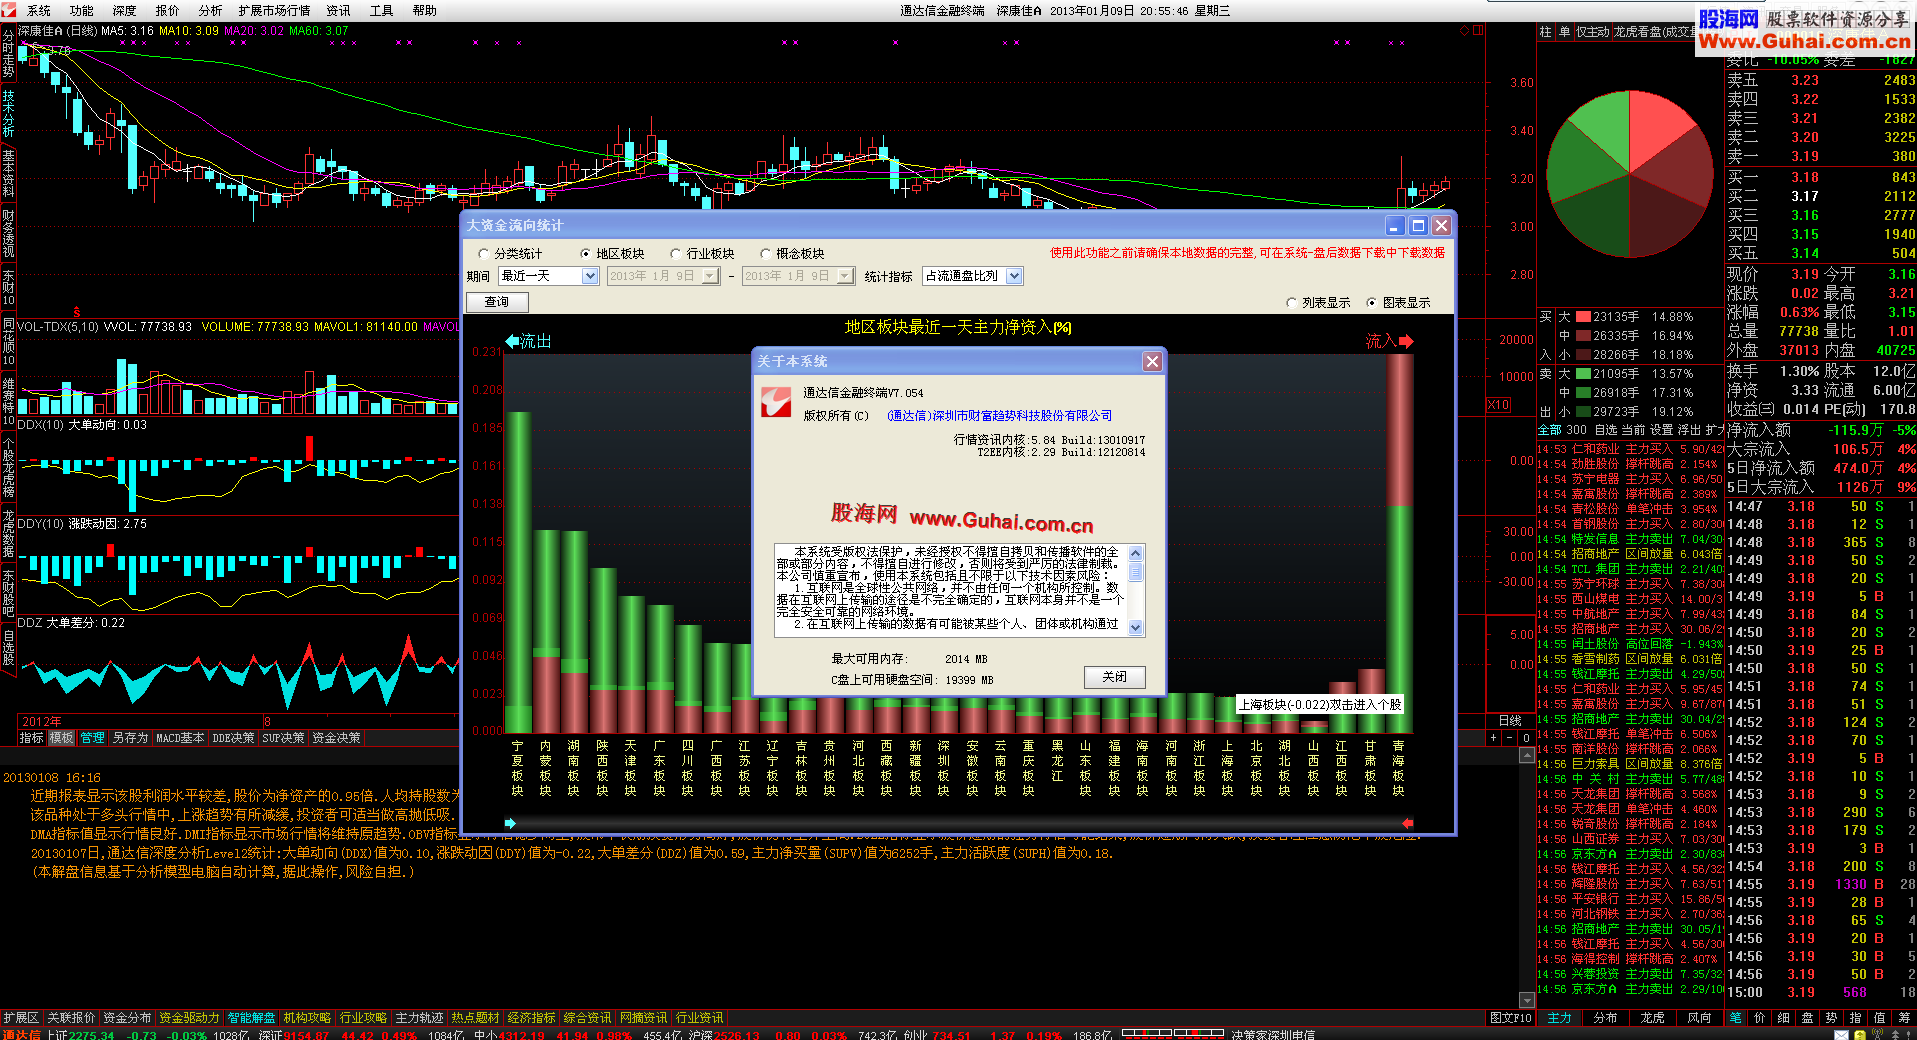Click the 另存为 save-as button
Screen dimensions: 1917x1040
tap(130, 738)
